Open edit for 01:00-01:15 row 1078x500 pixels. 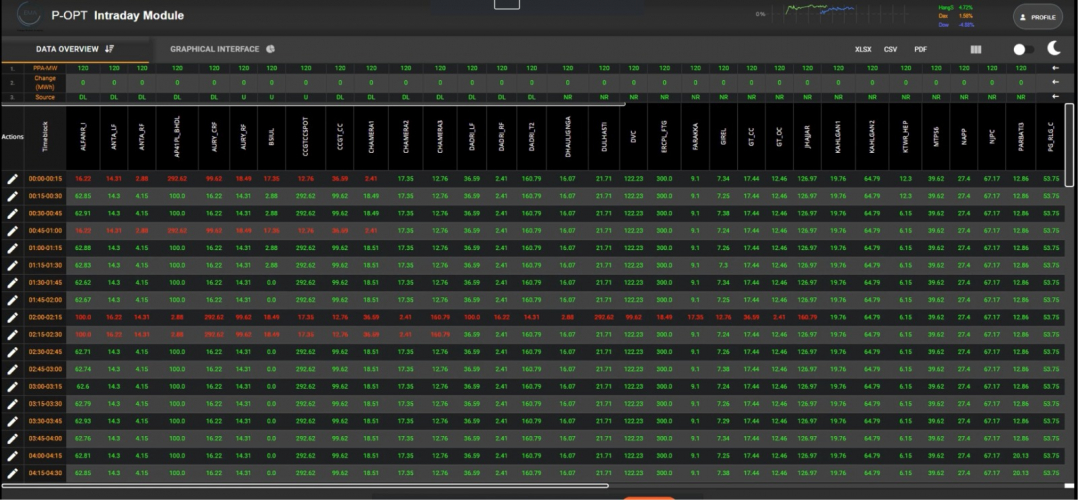12,248
